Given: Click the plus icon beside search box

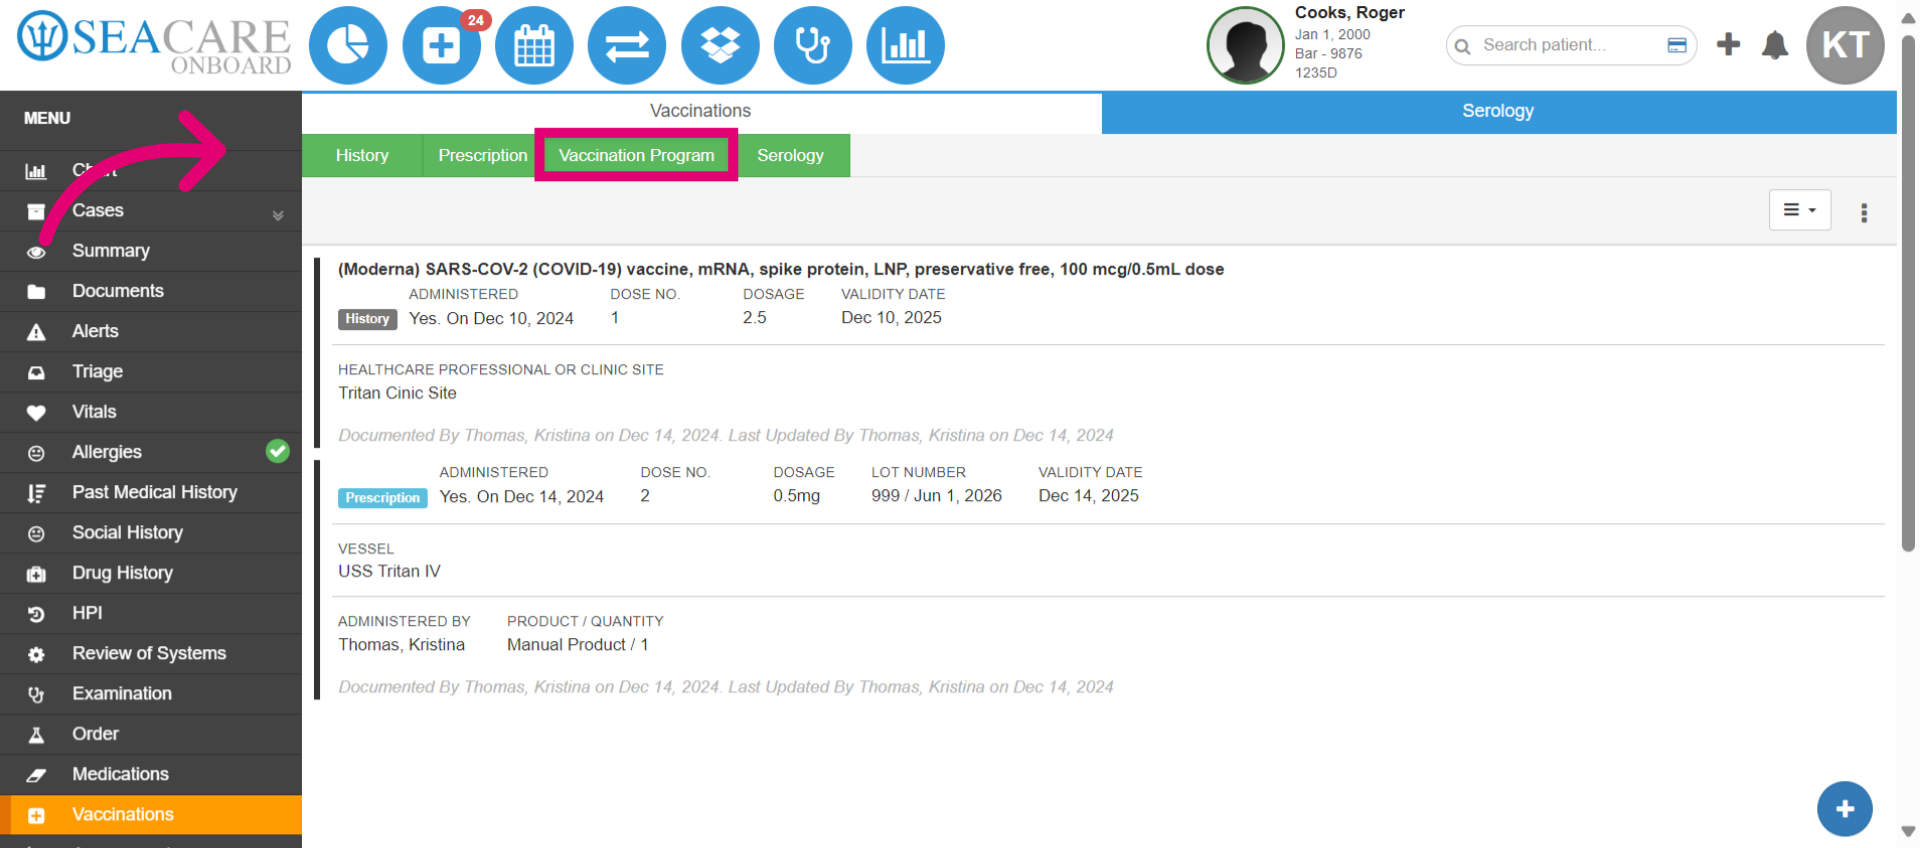Looking at the screenshot, I should point(1728,44).
